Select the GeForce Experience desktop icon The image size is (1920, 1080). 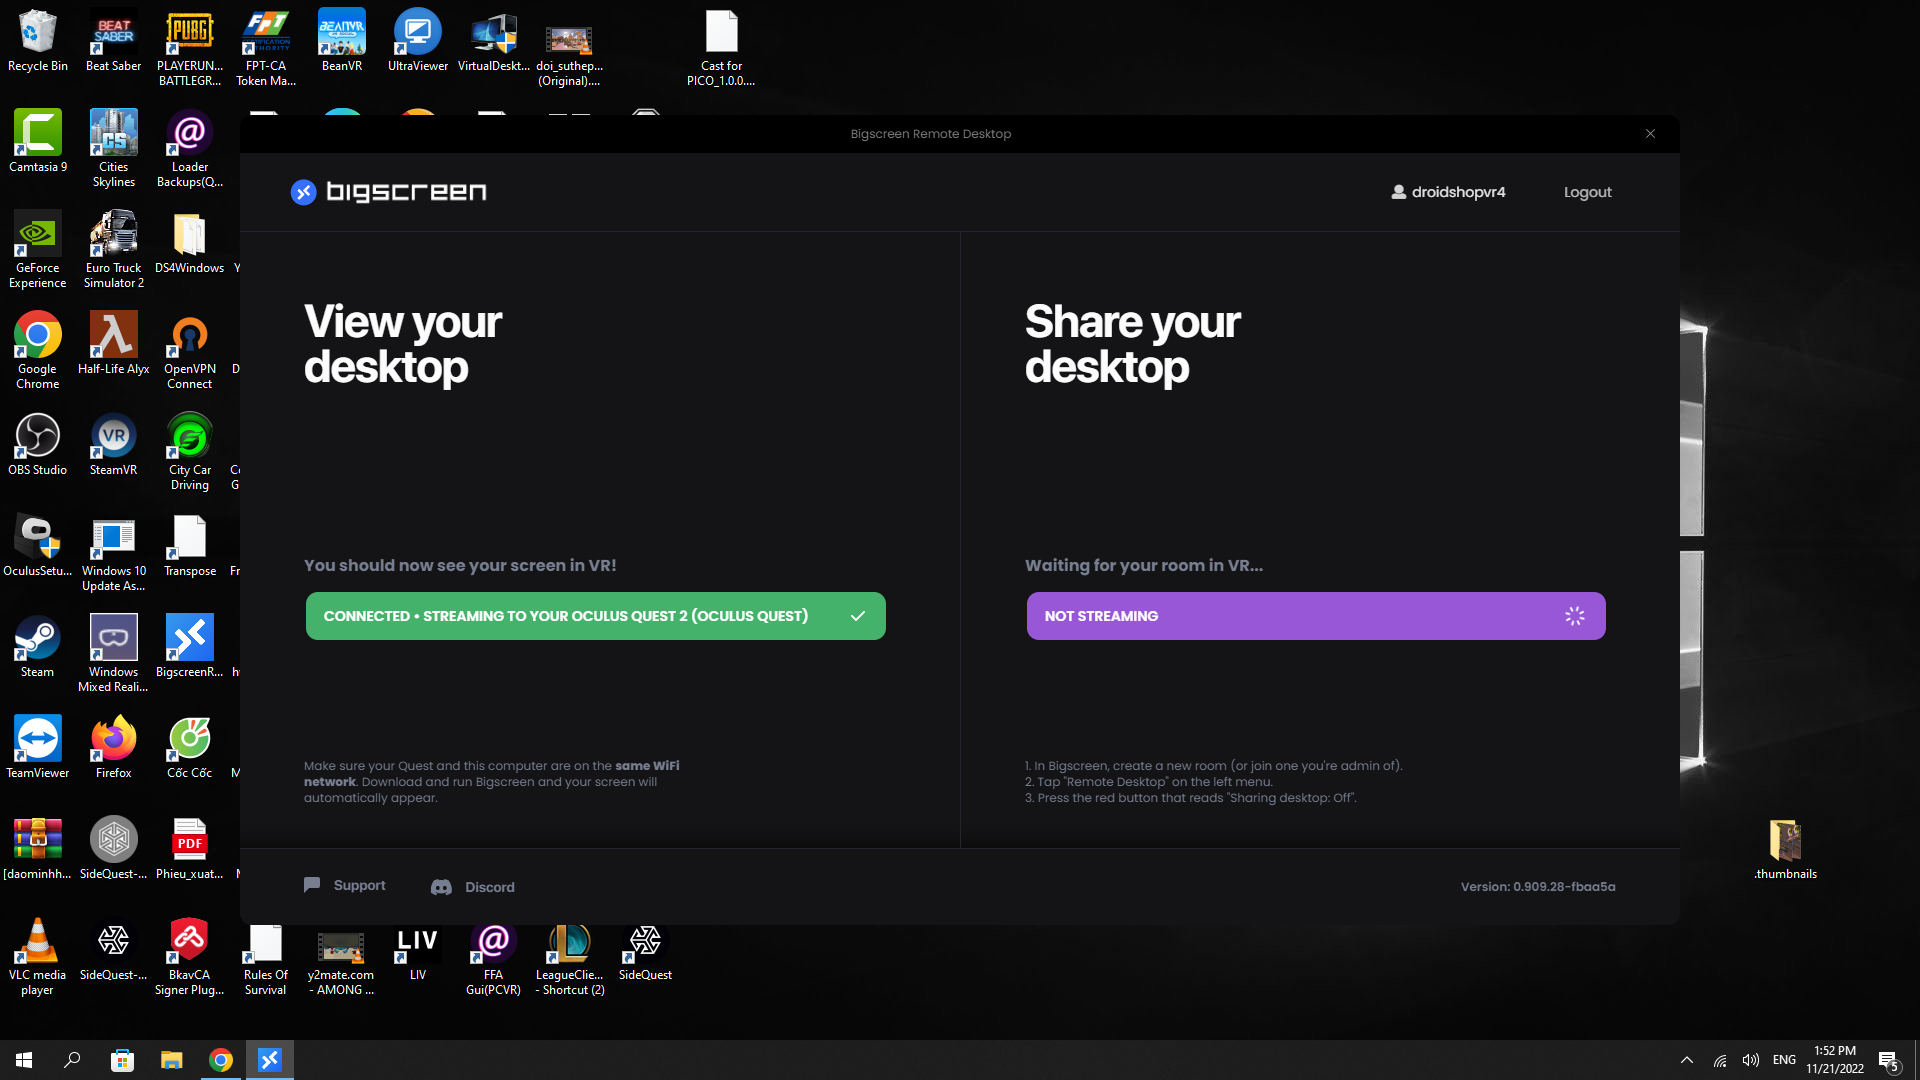38,250
